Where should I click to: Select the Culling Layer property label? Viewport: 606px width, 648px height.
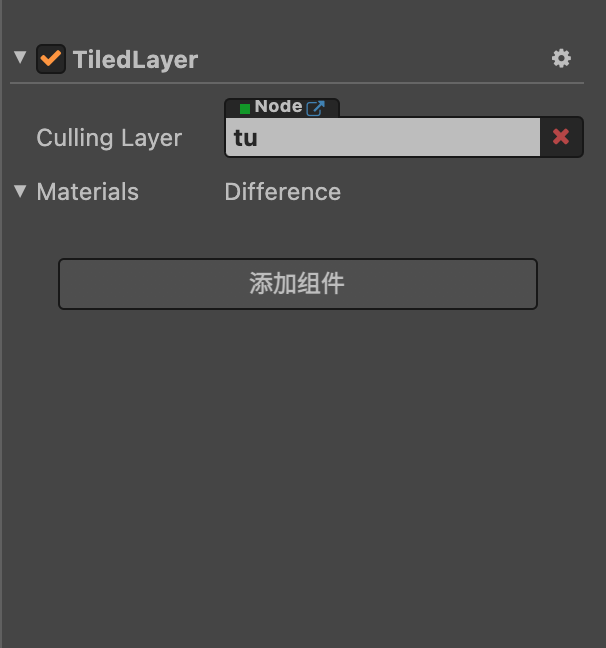pos(109,138)
